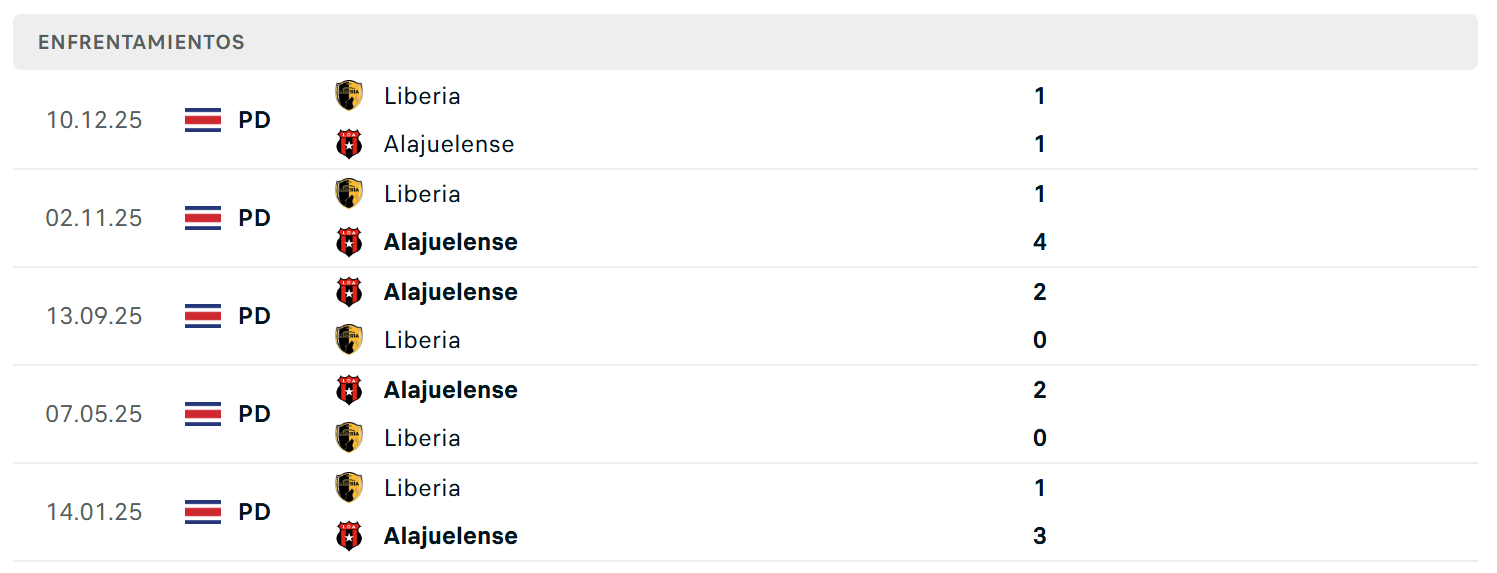Viewport: 1497px width, 573px height.
Task: Click Costa Rica flag for 10.12.25 match
Action: point(203,120)
